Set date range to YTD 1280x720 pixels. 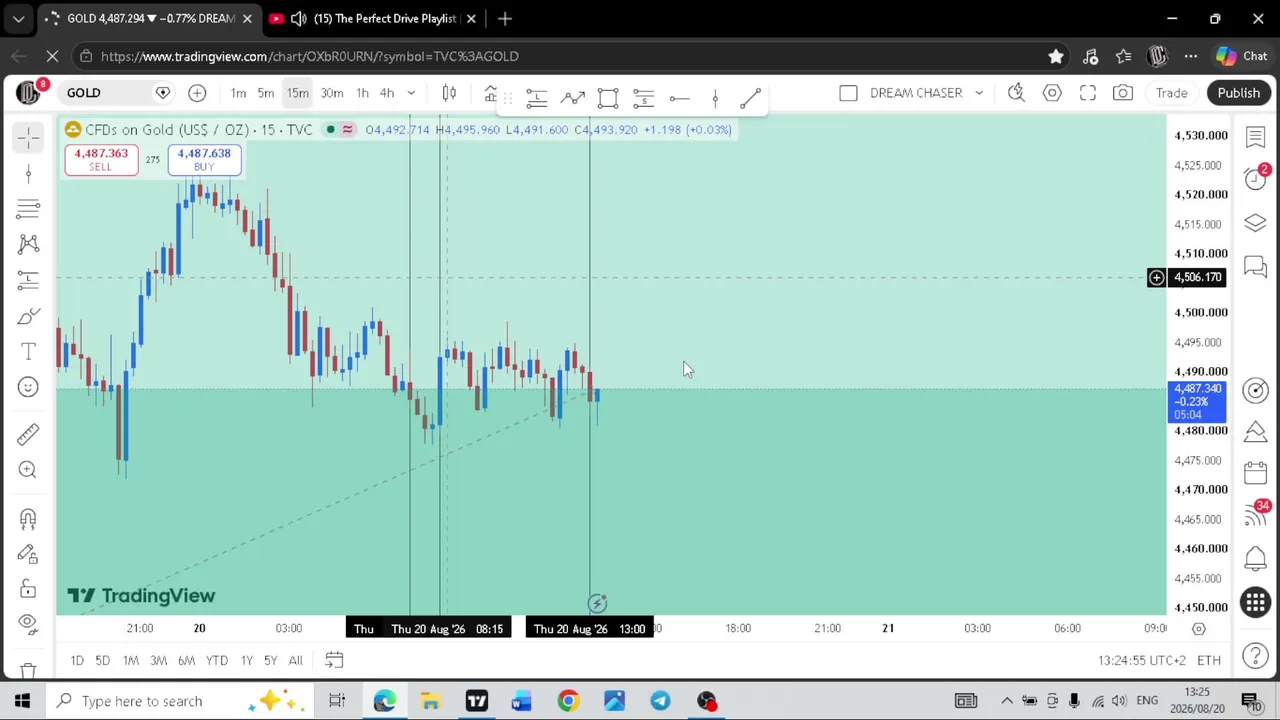(x=216, y=660)
